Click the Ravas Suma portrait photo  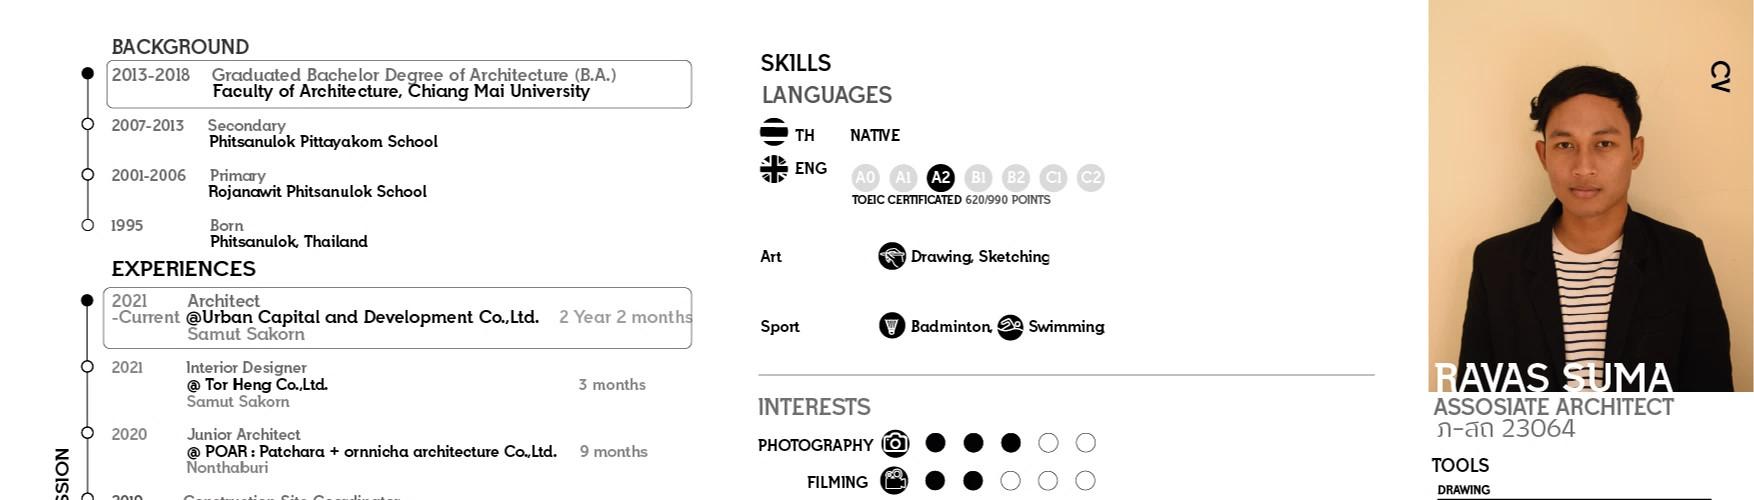pos(1591,196)
